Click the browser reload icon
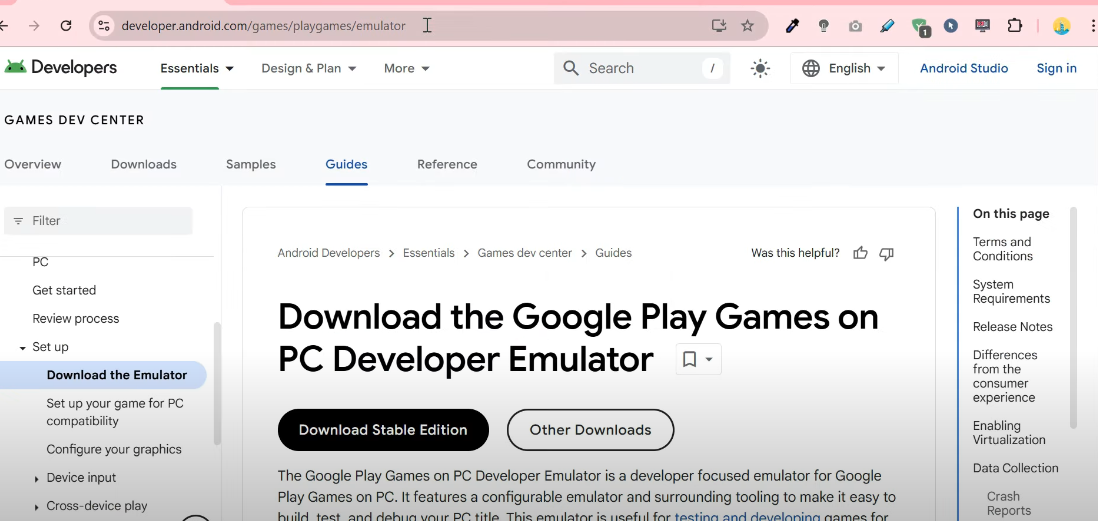The width and height of the screenshot is (1098, 521). [x=66, y=26]
